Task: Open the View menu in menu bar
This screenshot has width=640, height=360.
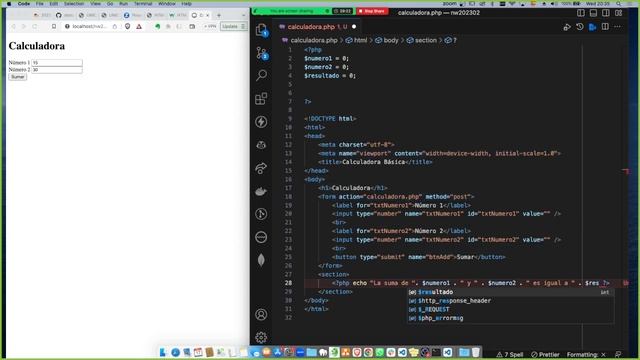Action: point(96,3)
